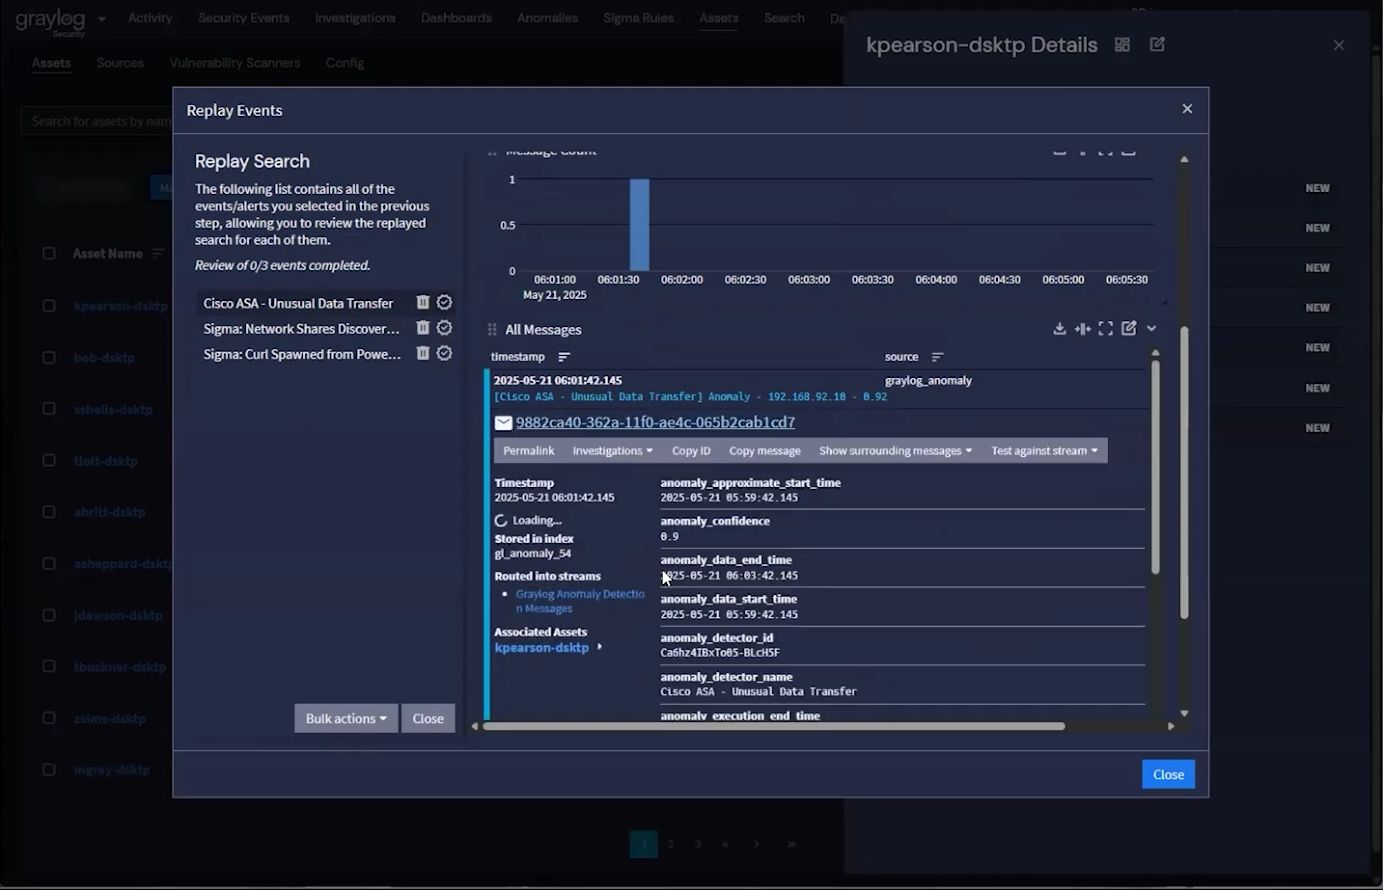Screen dimensions: 1383x890
Task: Check the asheppard-dsktp asset checkbox
Action: (x=49, y=563)
